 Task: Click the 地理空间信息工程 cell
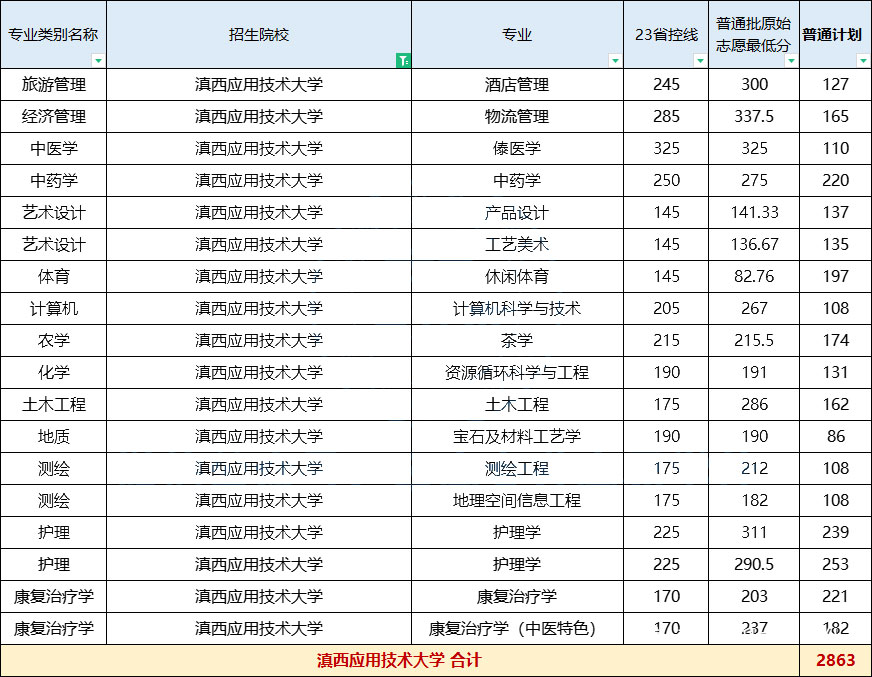[x=516, y=501]
